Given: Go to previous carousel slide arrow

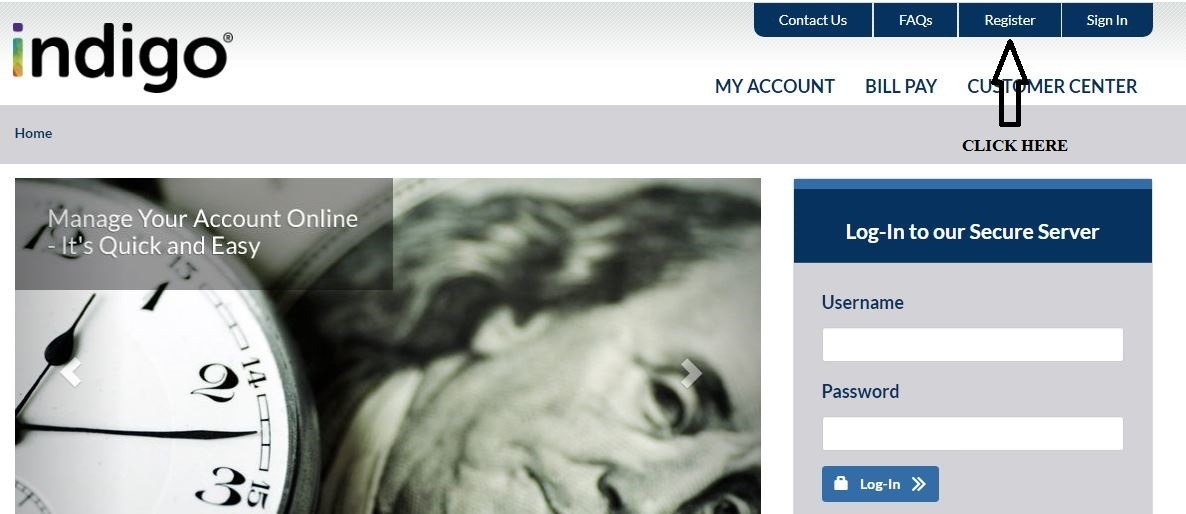Looking at the screenshot, I should click(71, 373).
